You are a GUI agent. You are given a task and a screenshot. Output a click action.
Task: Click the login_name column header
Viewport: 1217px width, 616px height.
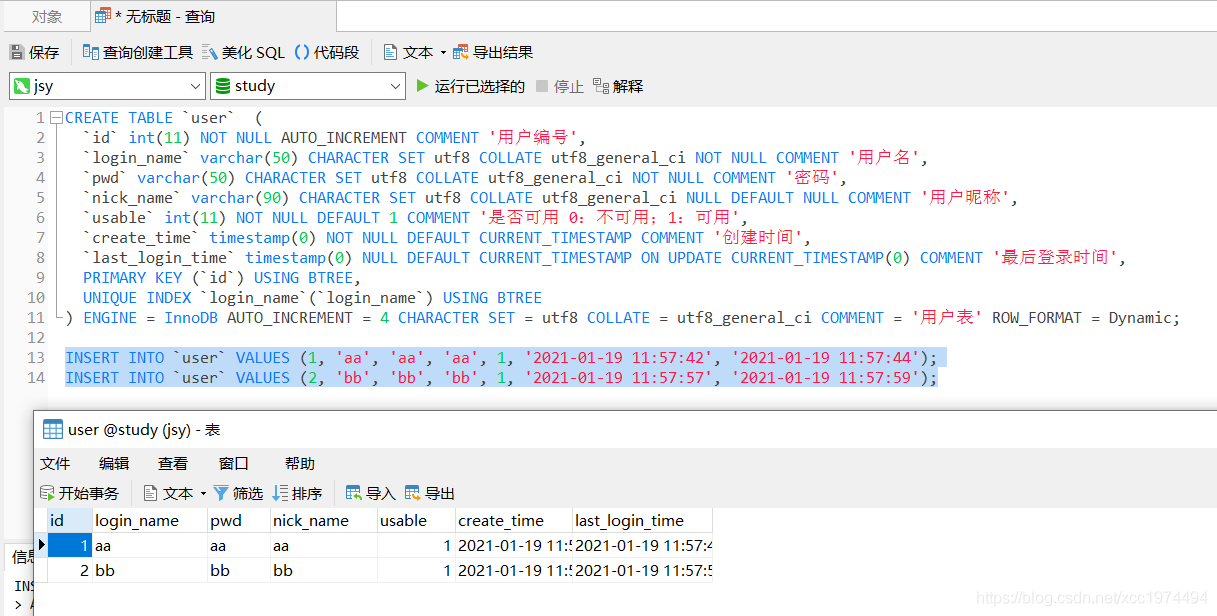tap(150, 520)
